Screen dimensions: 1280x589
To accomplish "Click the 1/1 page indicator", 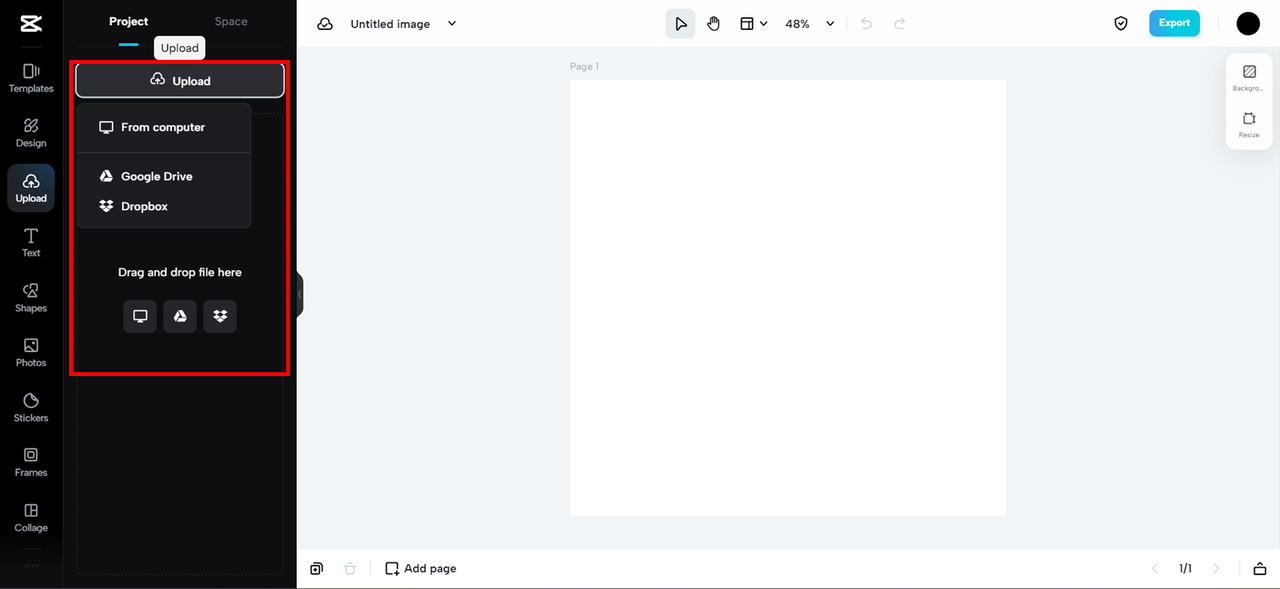I will pos(1185,568).
